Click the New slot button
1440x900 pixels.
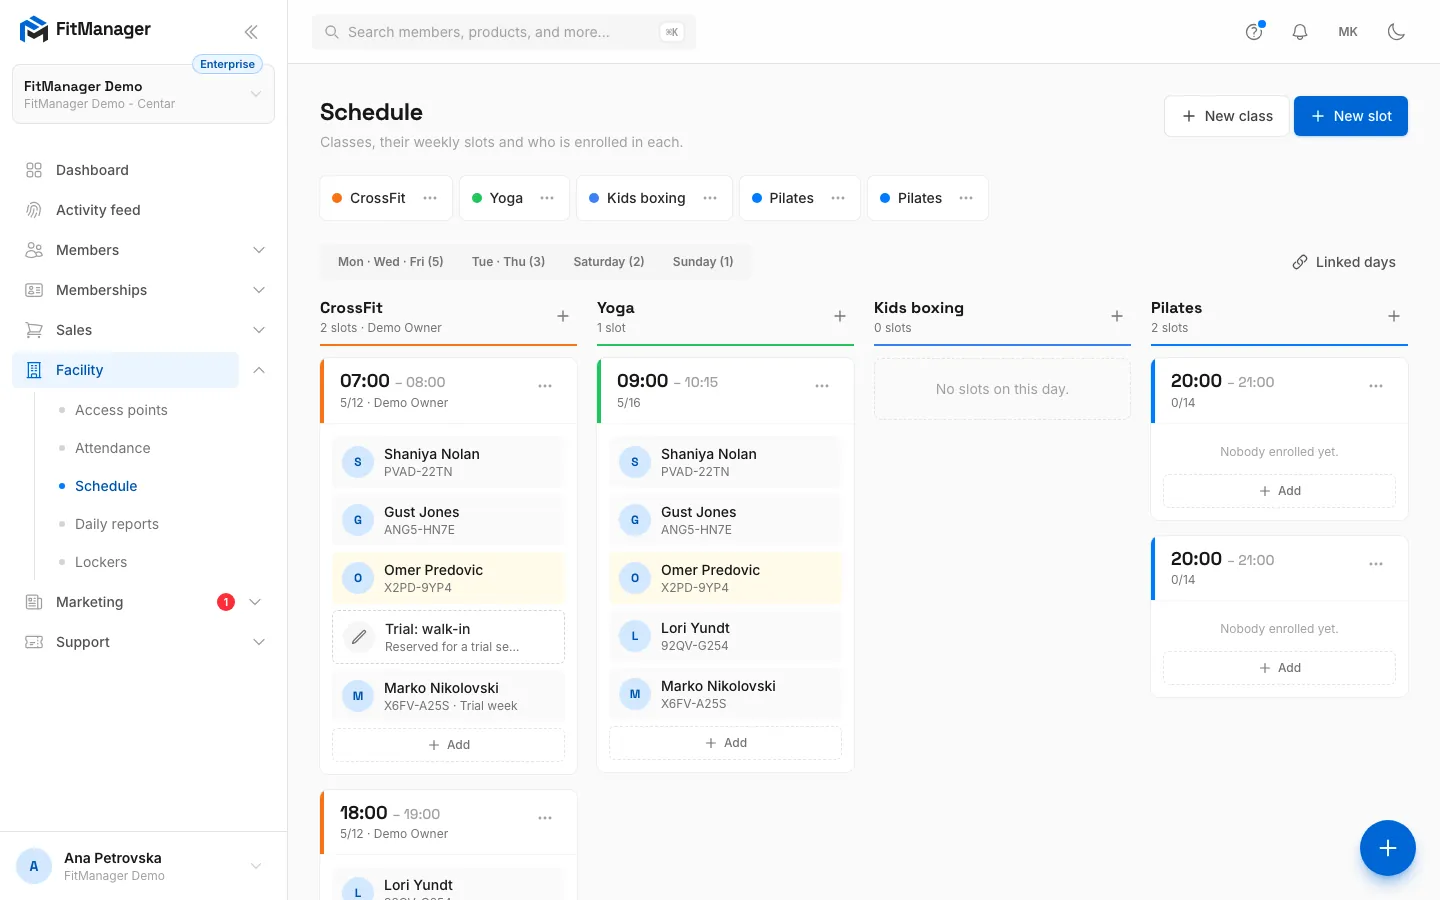pos(1351,116)
